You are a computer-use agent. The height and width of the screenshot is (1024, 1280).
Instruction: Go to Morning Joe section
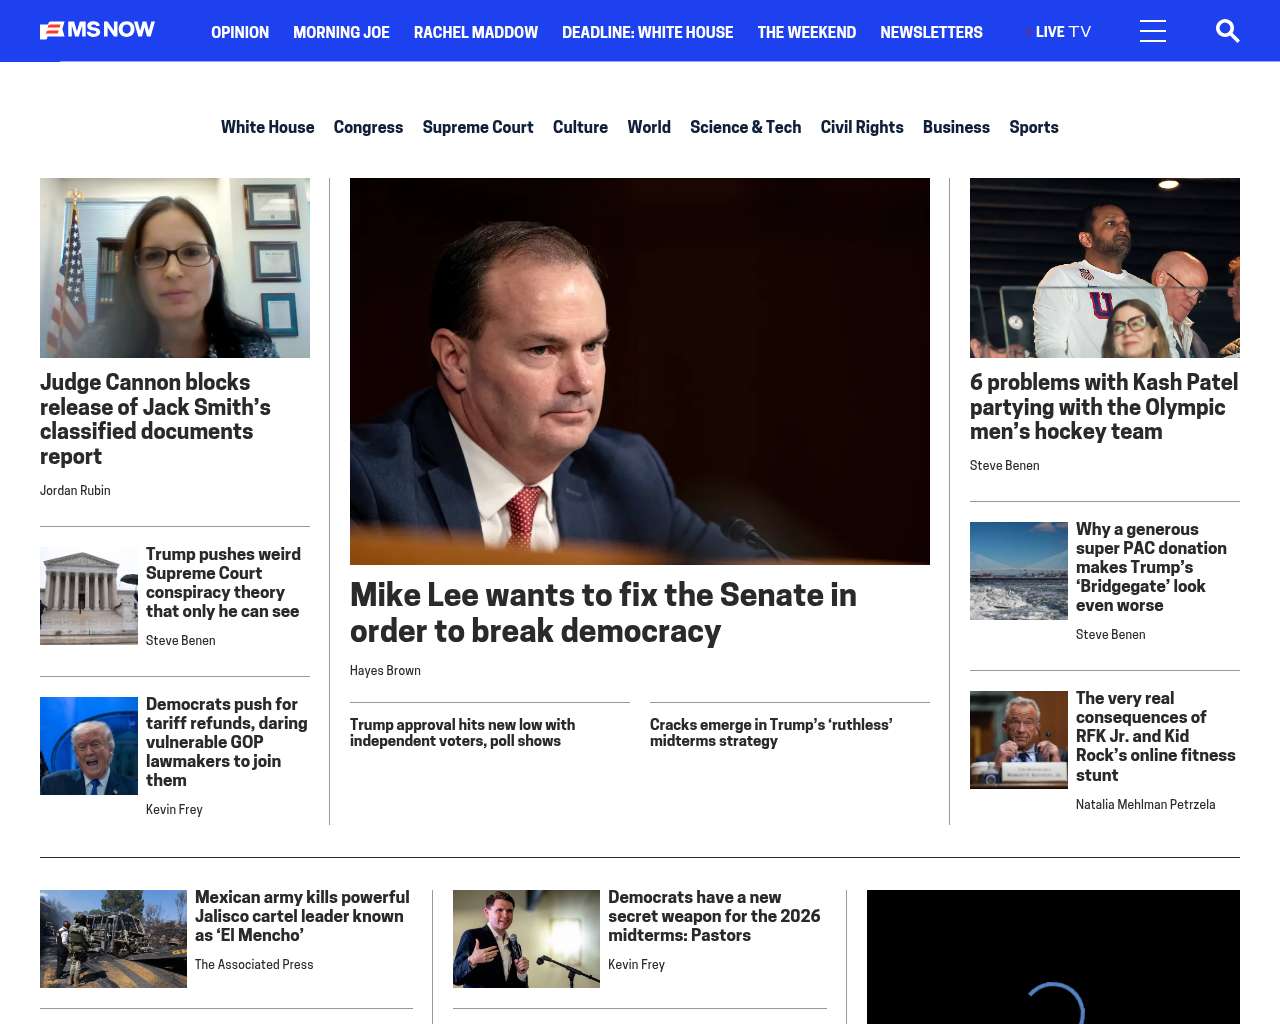point(341,32)
